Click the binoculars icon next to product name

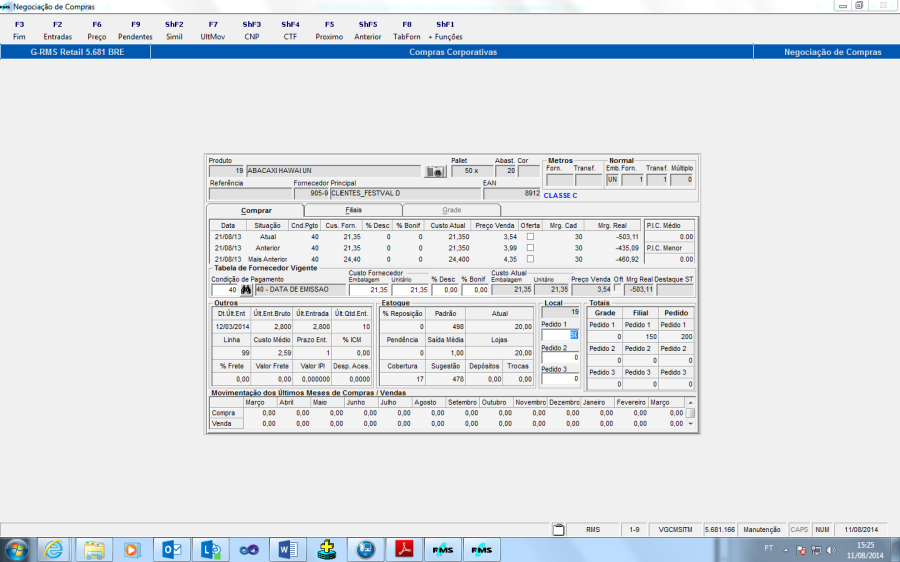coord(435,172)
